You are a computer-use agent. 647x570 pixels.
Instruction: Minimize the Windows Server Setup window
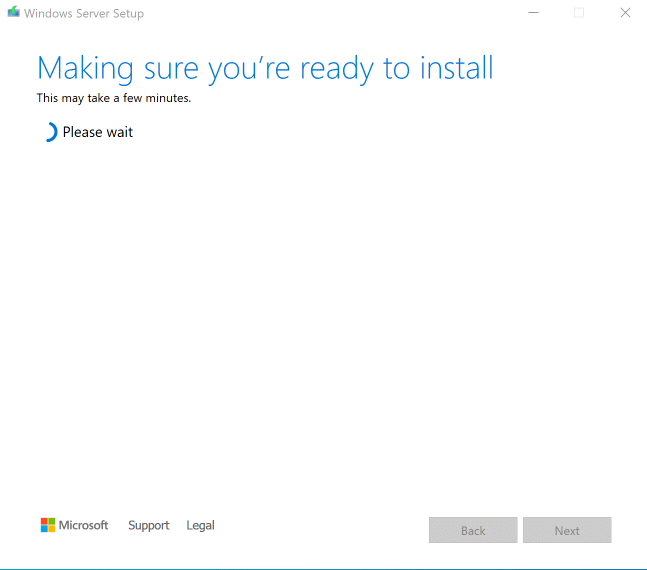[533, 13]
